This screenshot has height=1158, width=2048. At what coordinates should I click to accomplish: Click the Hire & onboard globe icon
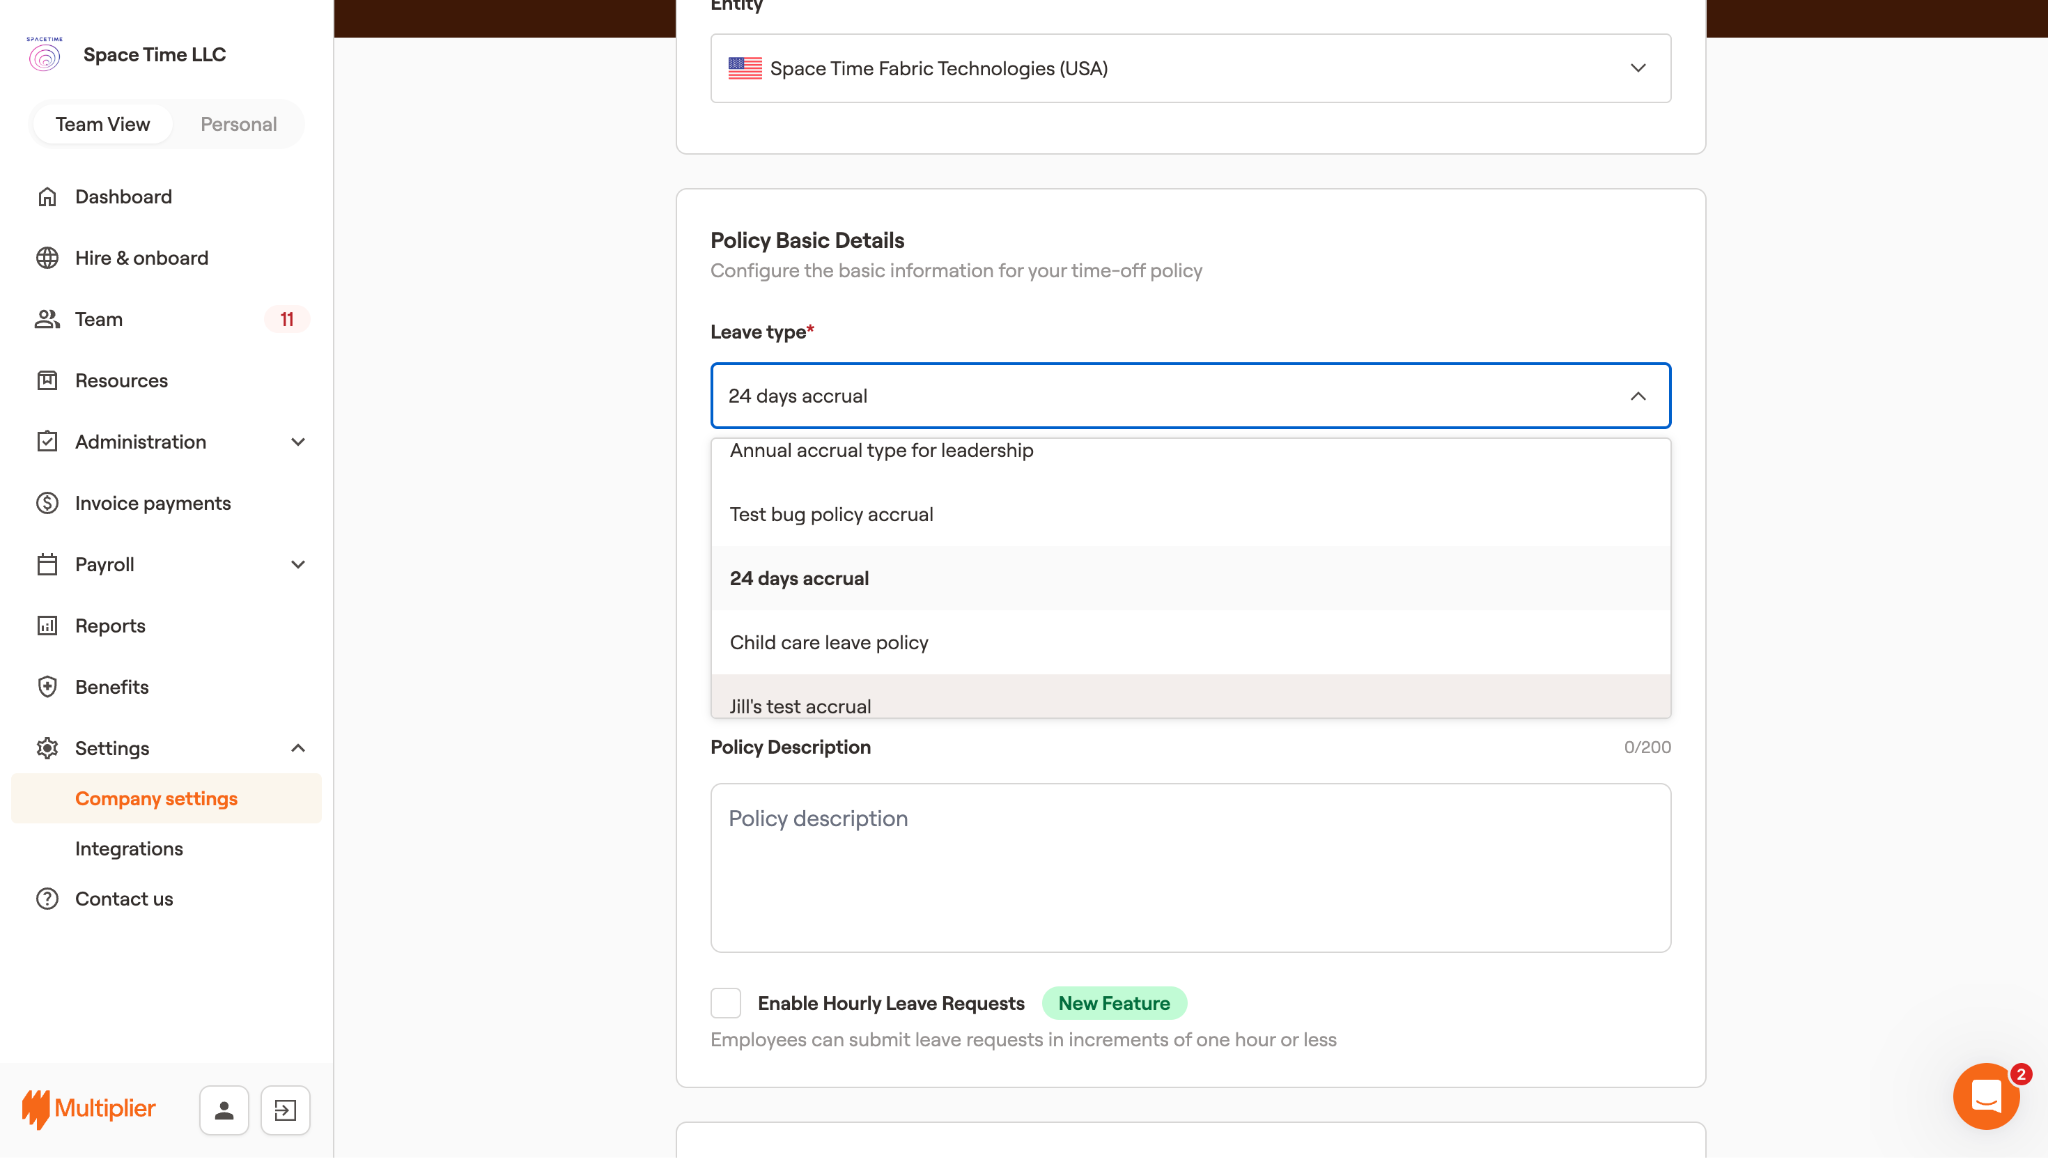pos(47,258)
